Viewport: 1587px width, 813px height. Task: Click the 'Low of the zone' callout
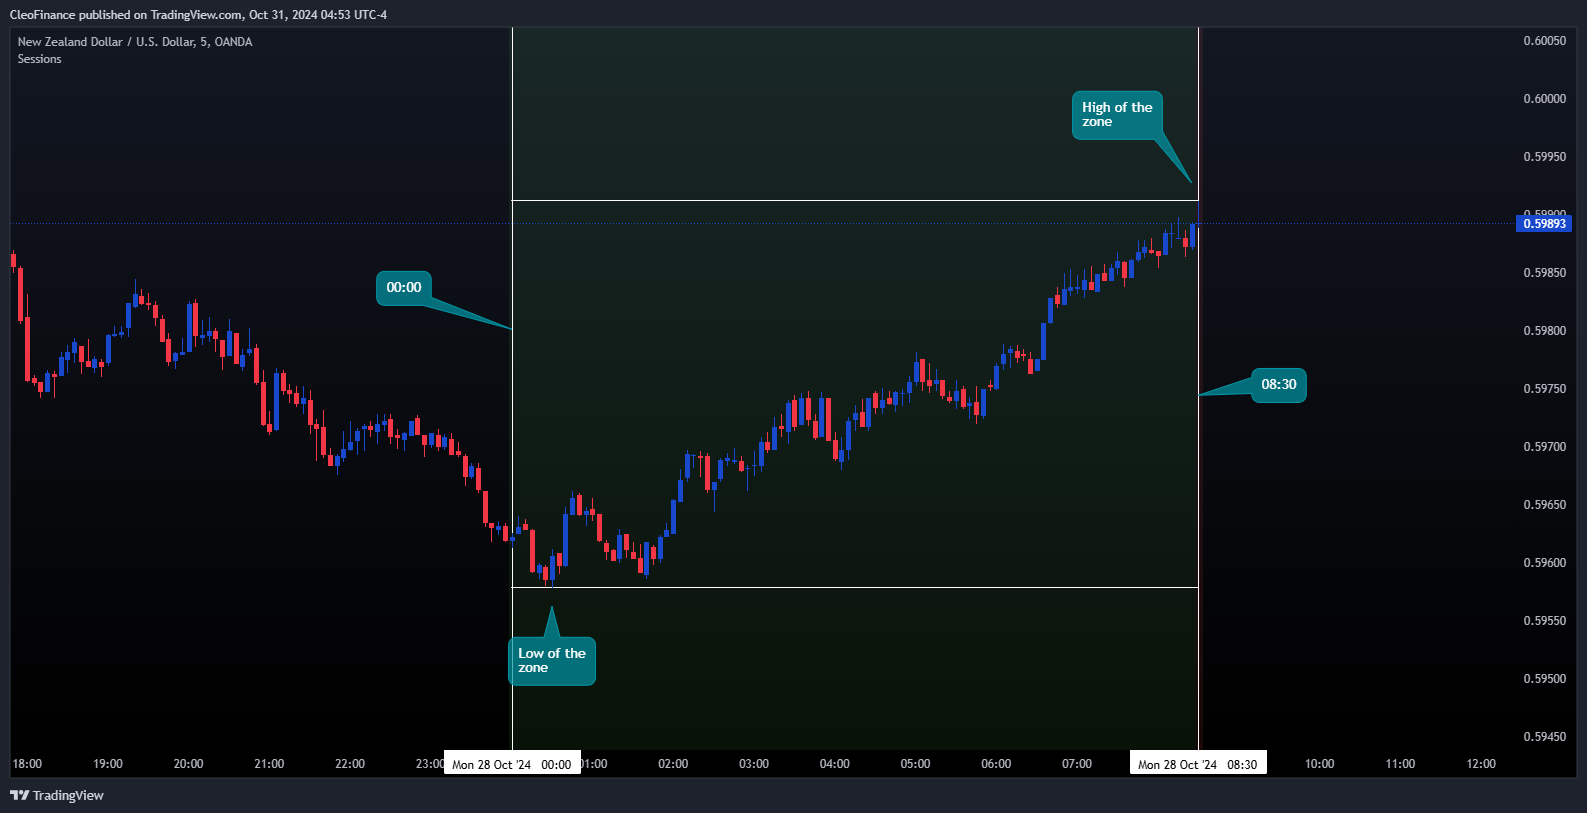(552, 661)
